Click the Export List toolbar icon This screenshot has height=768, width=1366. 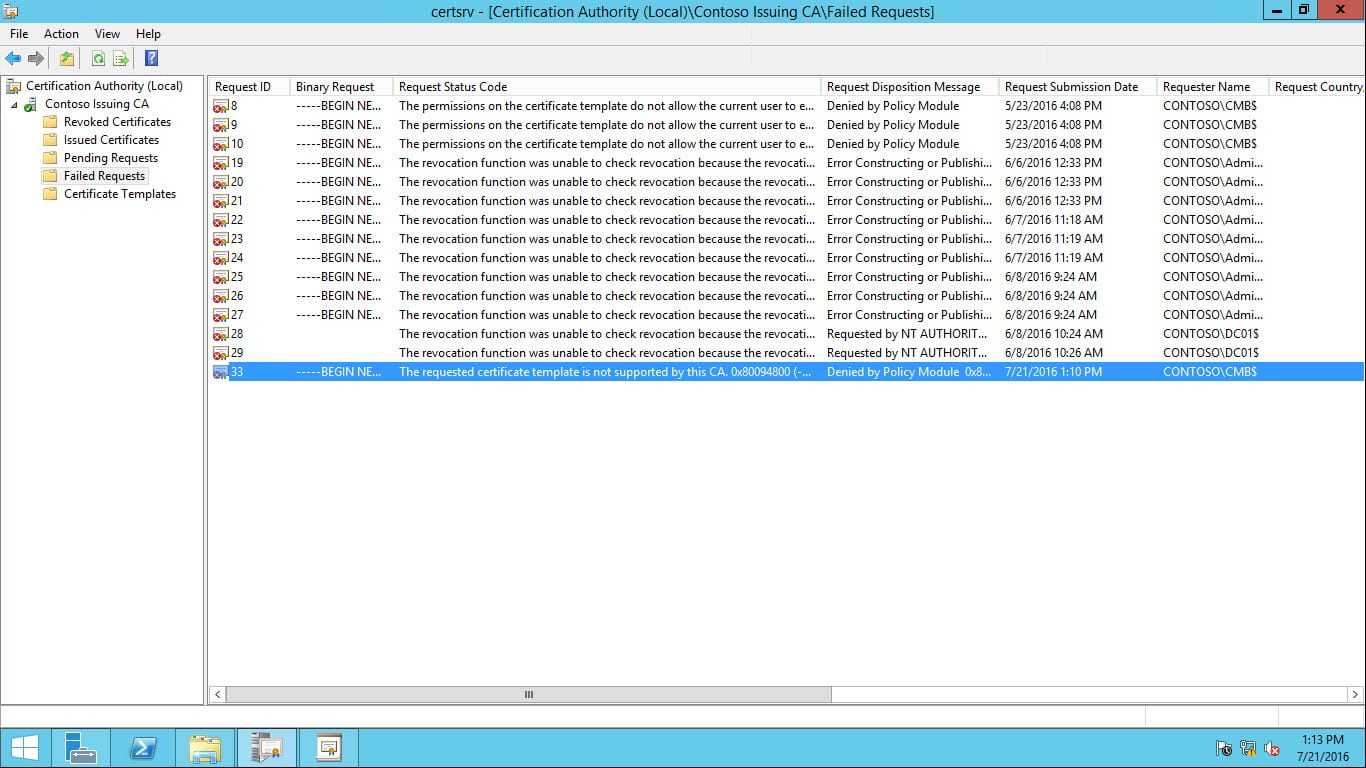121,59
